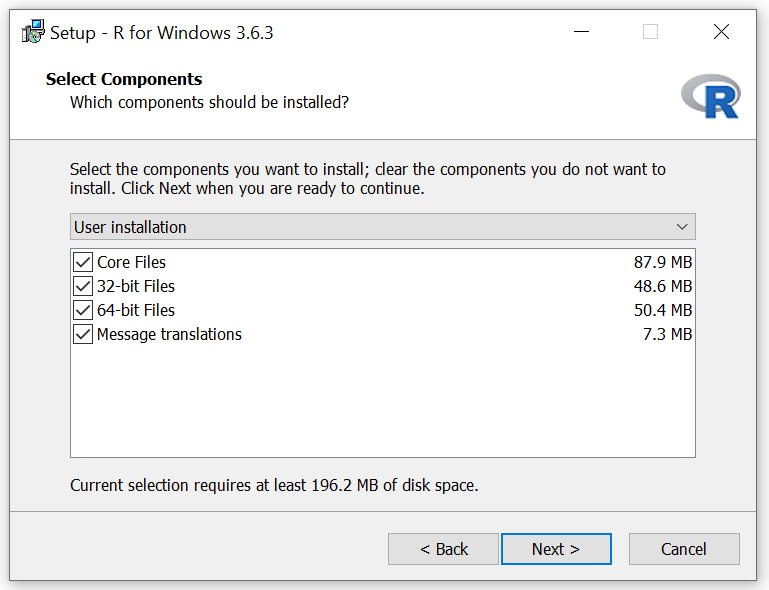Open the User installation combo box
769x590 pixels.
pos(383,227)
